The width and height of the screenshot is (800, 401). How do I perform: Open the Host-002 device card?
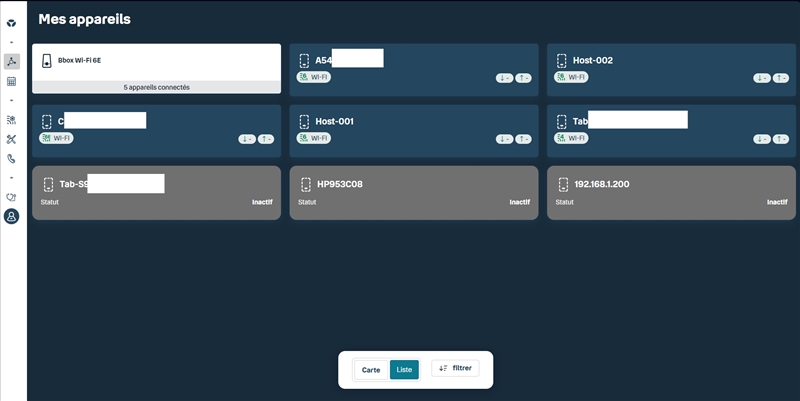point(671,70)
